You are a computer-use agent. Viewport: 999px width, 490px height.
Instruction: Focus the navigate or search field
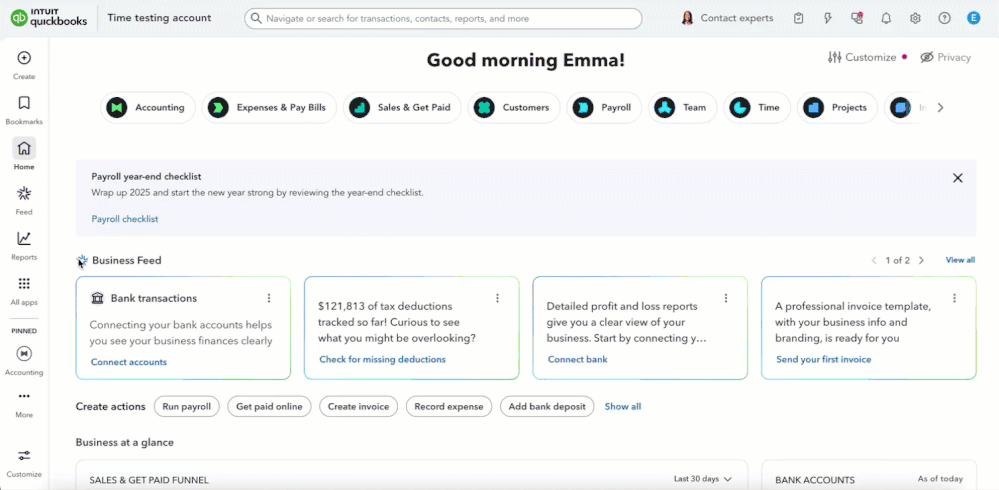443,18
